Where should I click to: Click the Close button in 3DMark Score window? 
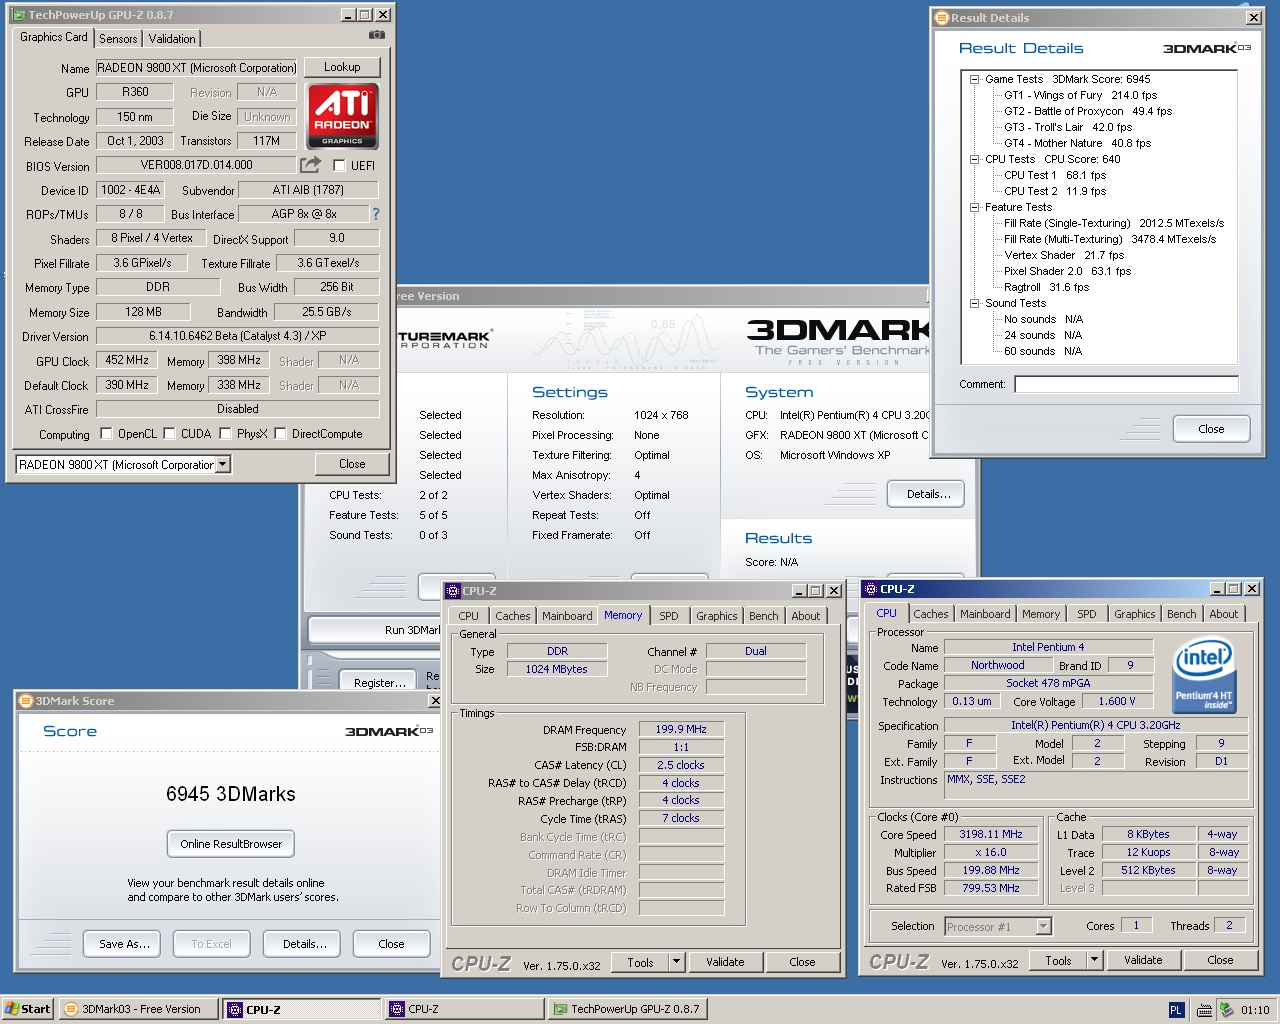(391, 944)
